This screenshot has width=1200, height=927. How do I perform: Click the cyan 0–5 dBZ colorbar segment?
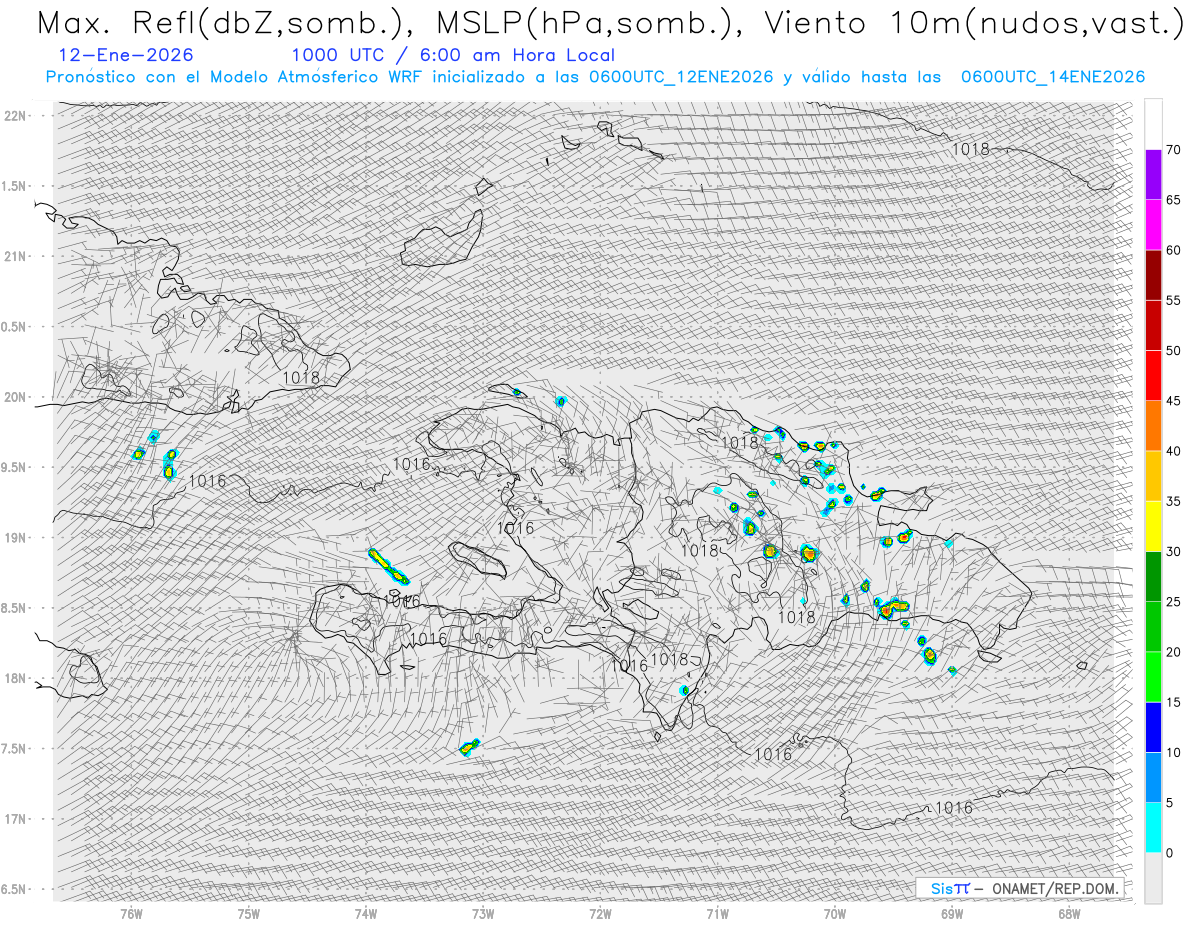click(1153, 828)
